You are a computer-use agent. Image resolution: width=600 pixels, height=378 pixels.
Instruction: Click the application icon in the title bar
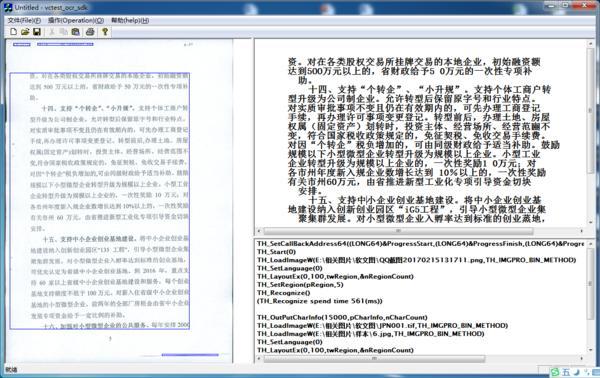point(8,7)
